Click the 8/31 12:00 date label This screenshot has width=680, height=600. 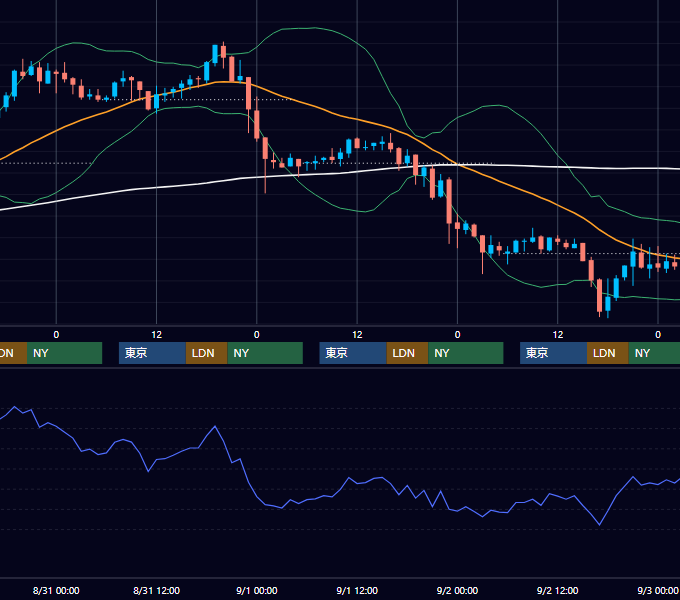click(x=156, y=590)
